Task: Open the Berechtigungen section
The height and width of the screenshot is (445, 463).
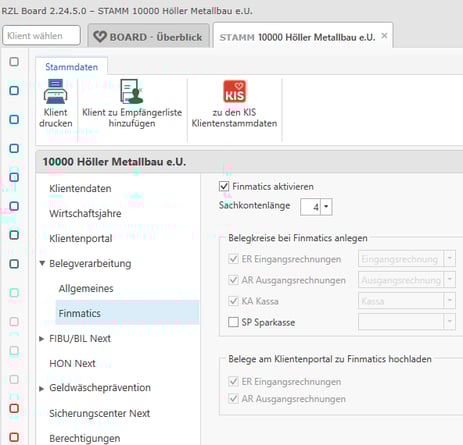Action: coord(85,438)
